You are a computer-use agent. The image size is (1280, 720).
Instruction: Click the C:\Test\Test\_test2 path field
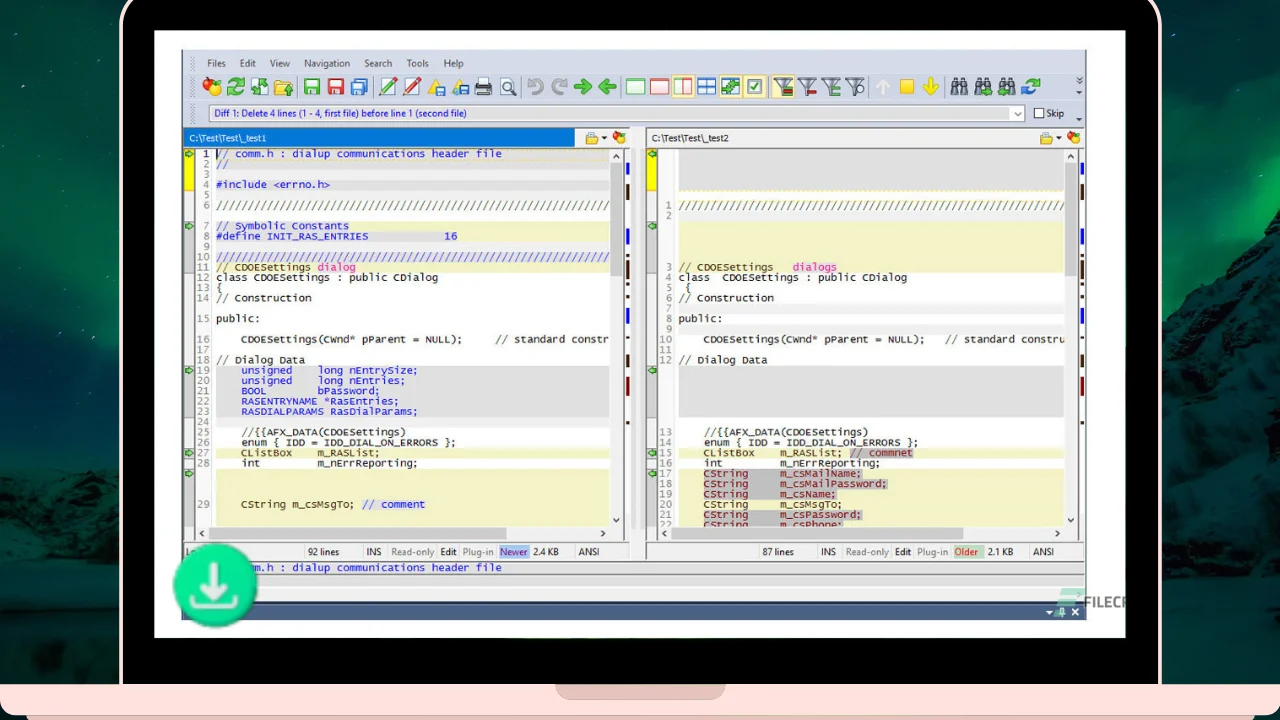click(839, 138)
